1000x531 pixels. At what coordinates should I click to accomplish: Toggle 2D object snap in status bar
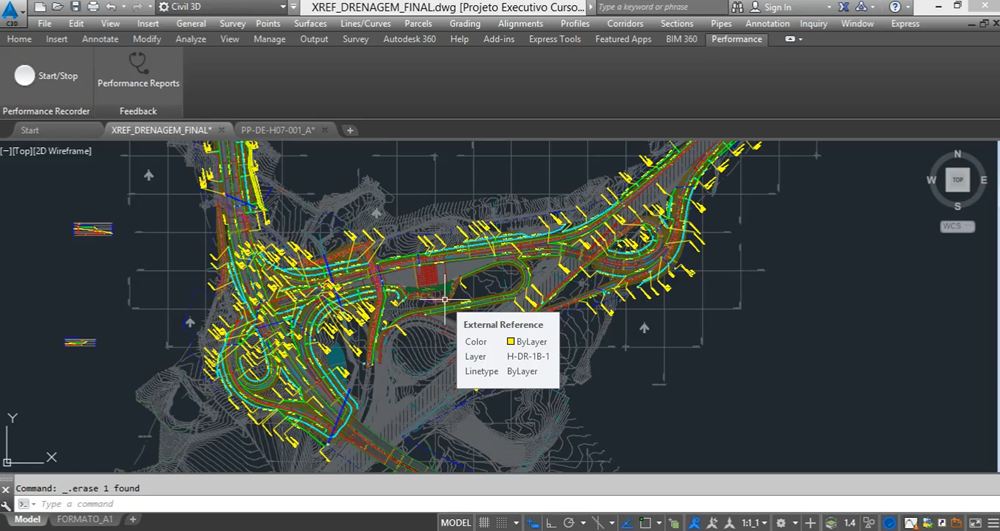(x=645, y=523)
